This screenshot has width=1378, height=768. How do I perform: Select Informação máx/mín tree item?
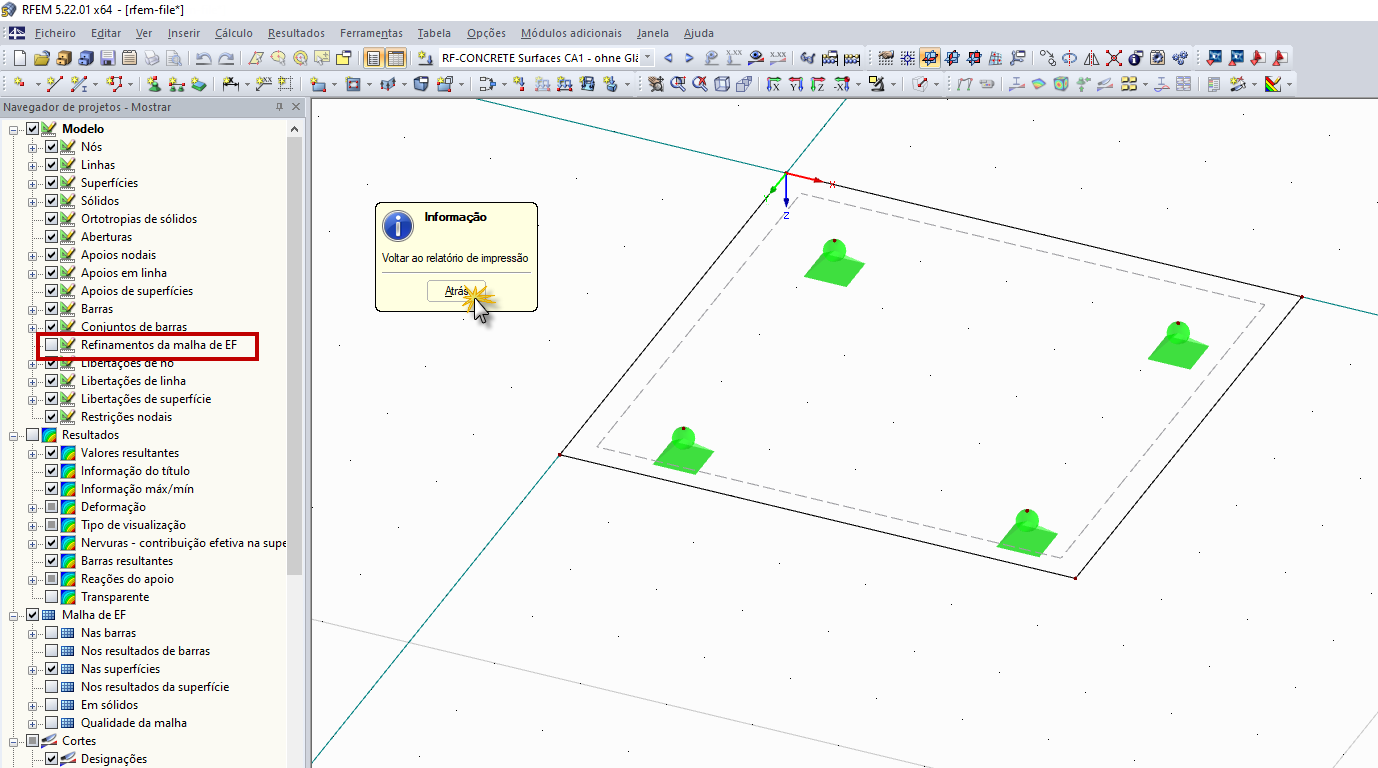tap(137, 489)
